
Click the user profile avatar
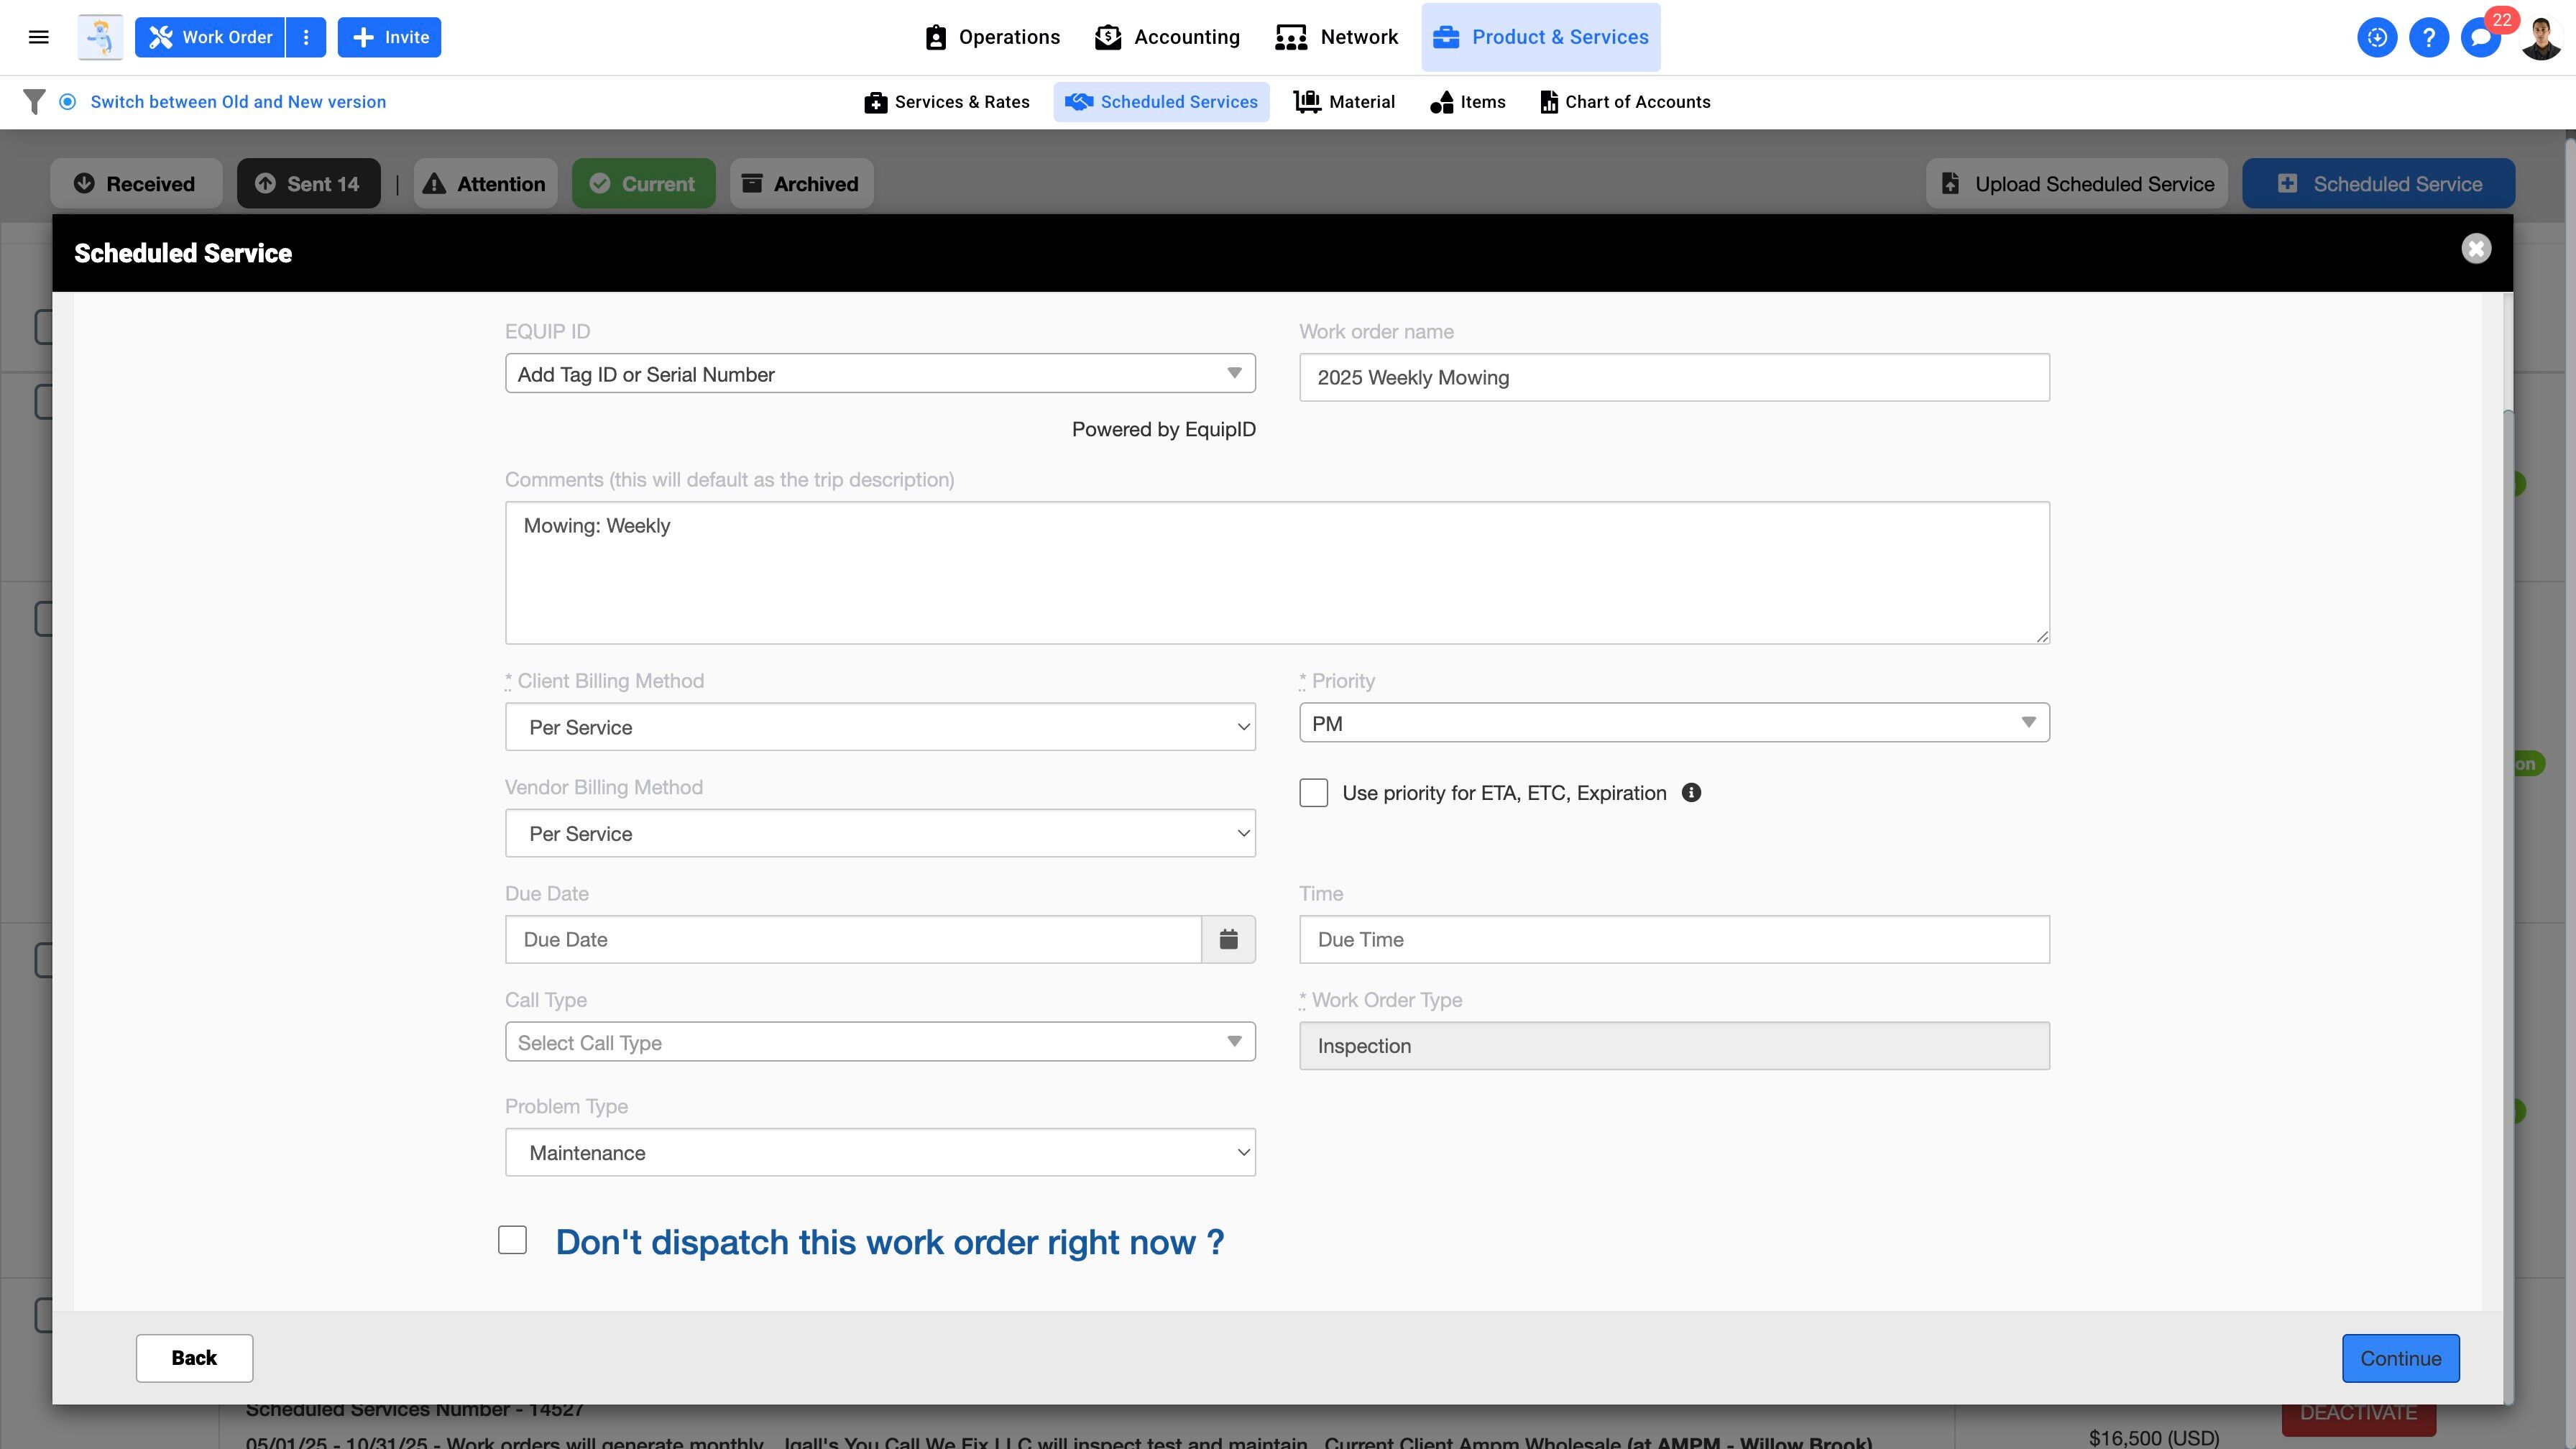2540,38
